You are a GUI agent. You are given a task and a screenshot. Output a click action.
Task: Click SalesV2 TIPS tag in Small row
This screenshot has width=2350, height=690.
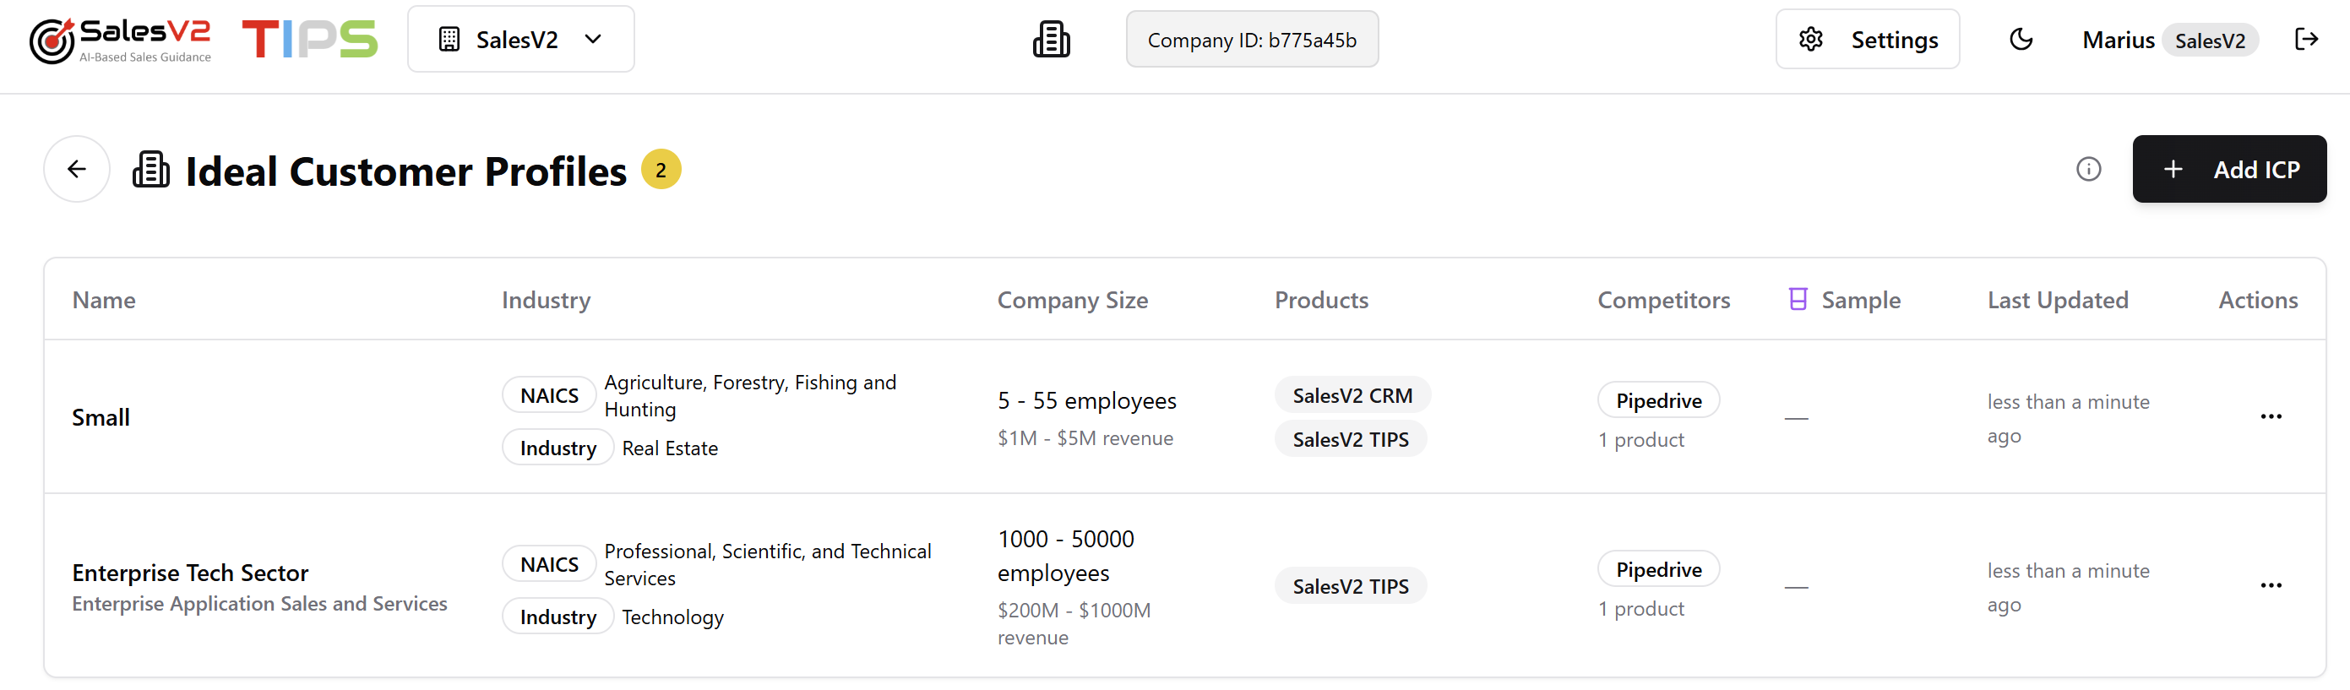pos(1350,439)
